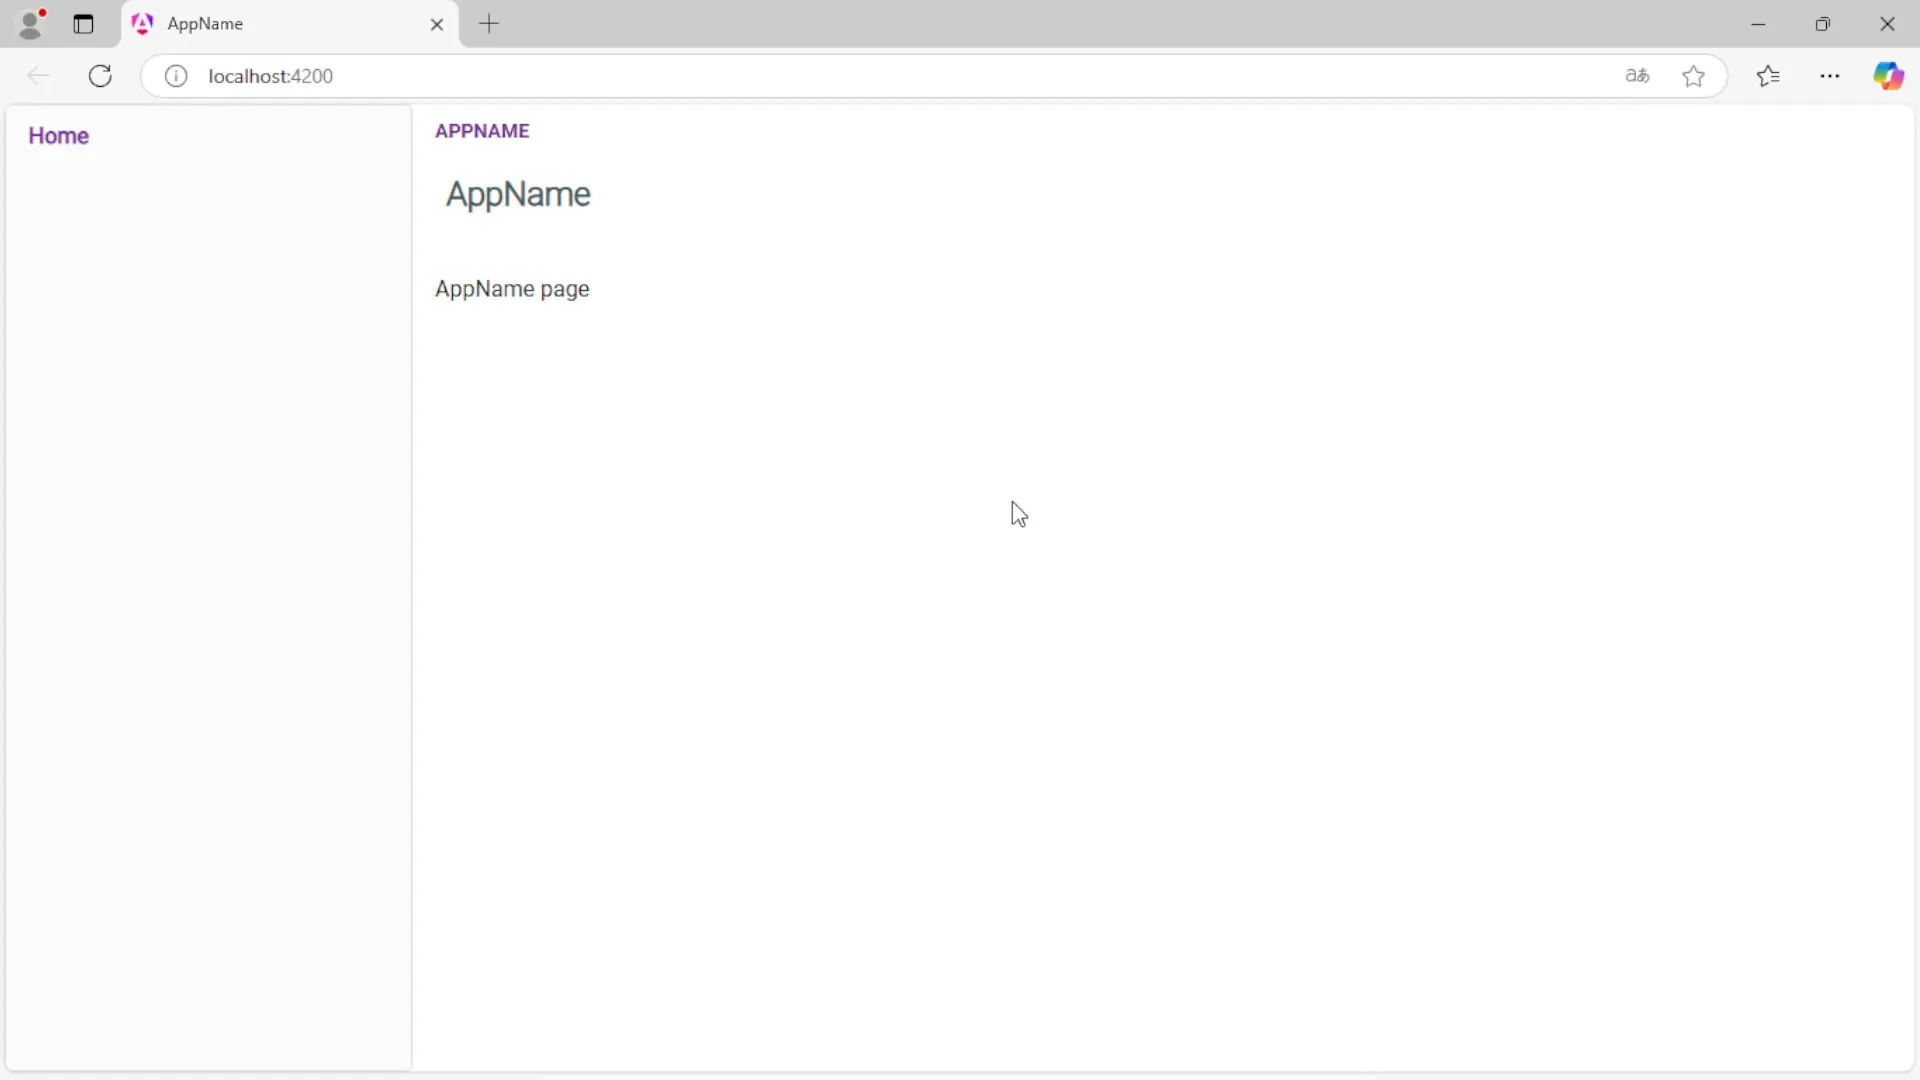Click the back navigation arrow
The width and height of the screenshot is (1920, 1080).
[38, 76]
